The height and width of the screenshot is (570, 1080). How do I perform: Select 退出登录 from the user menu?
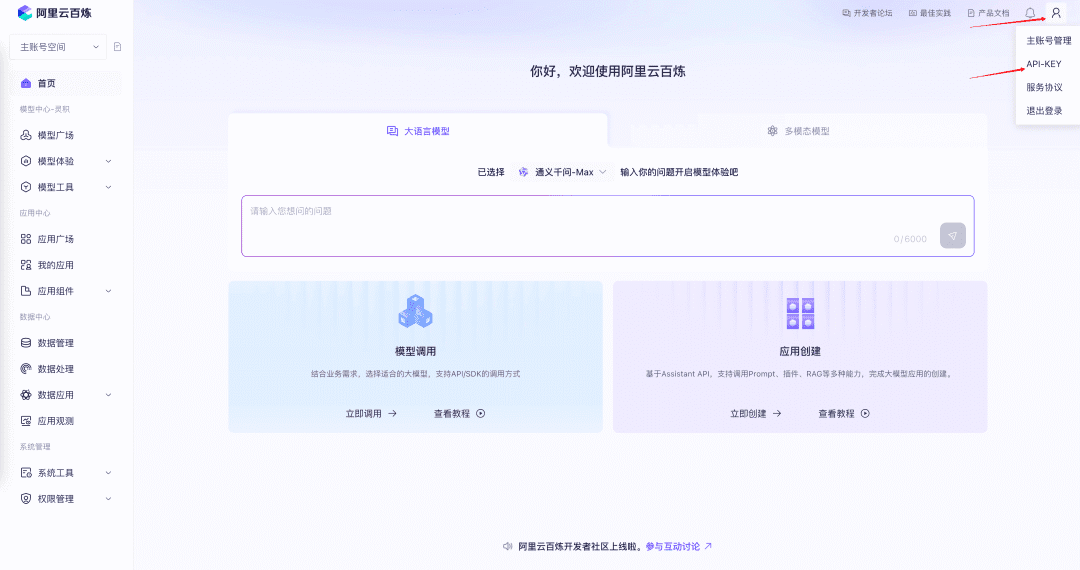coord(1044,111)
